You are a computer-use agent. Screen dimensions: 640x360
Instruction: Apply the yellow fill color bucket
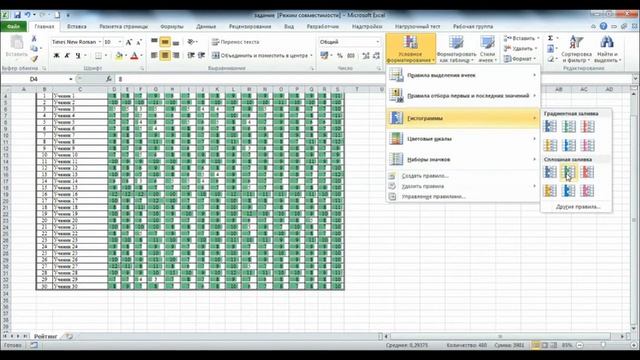[x=118, y=56]
